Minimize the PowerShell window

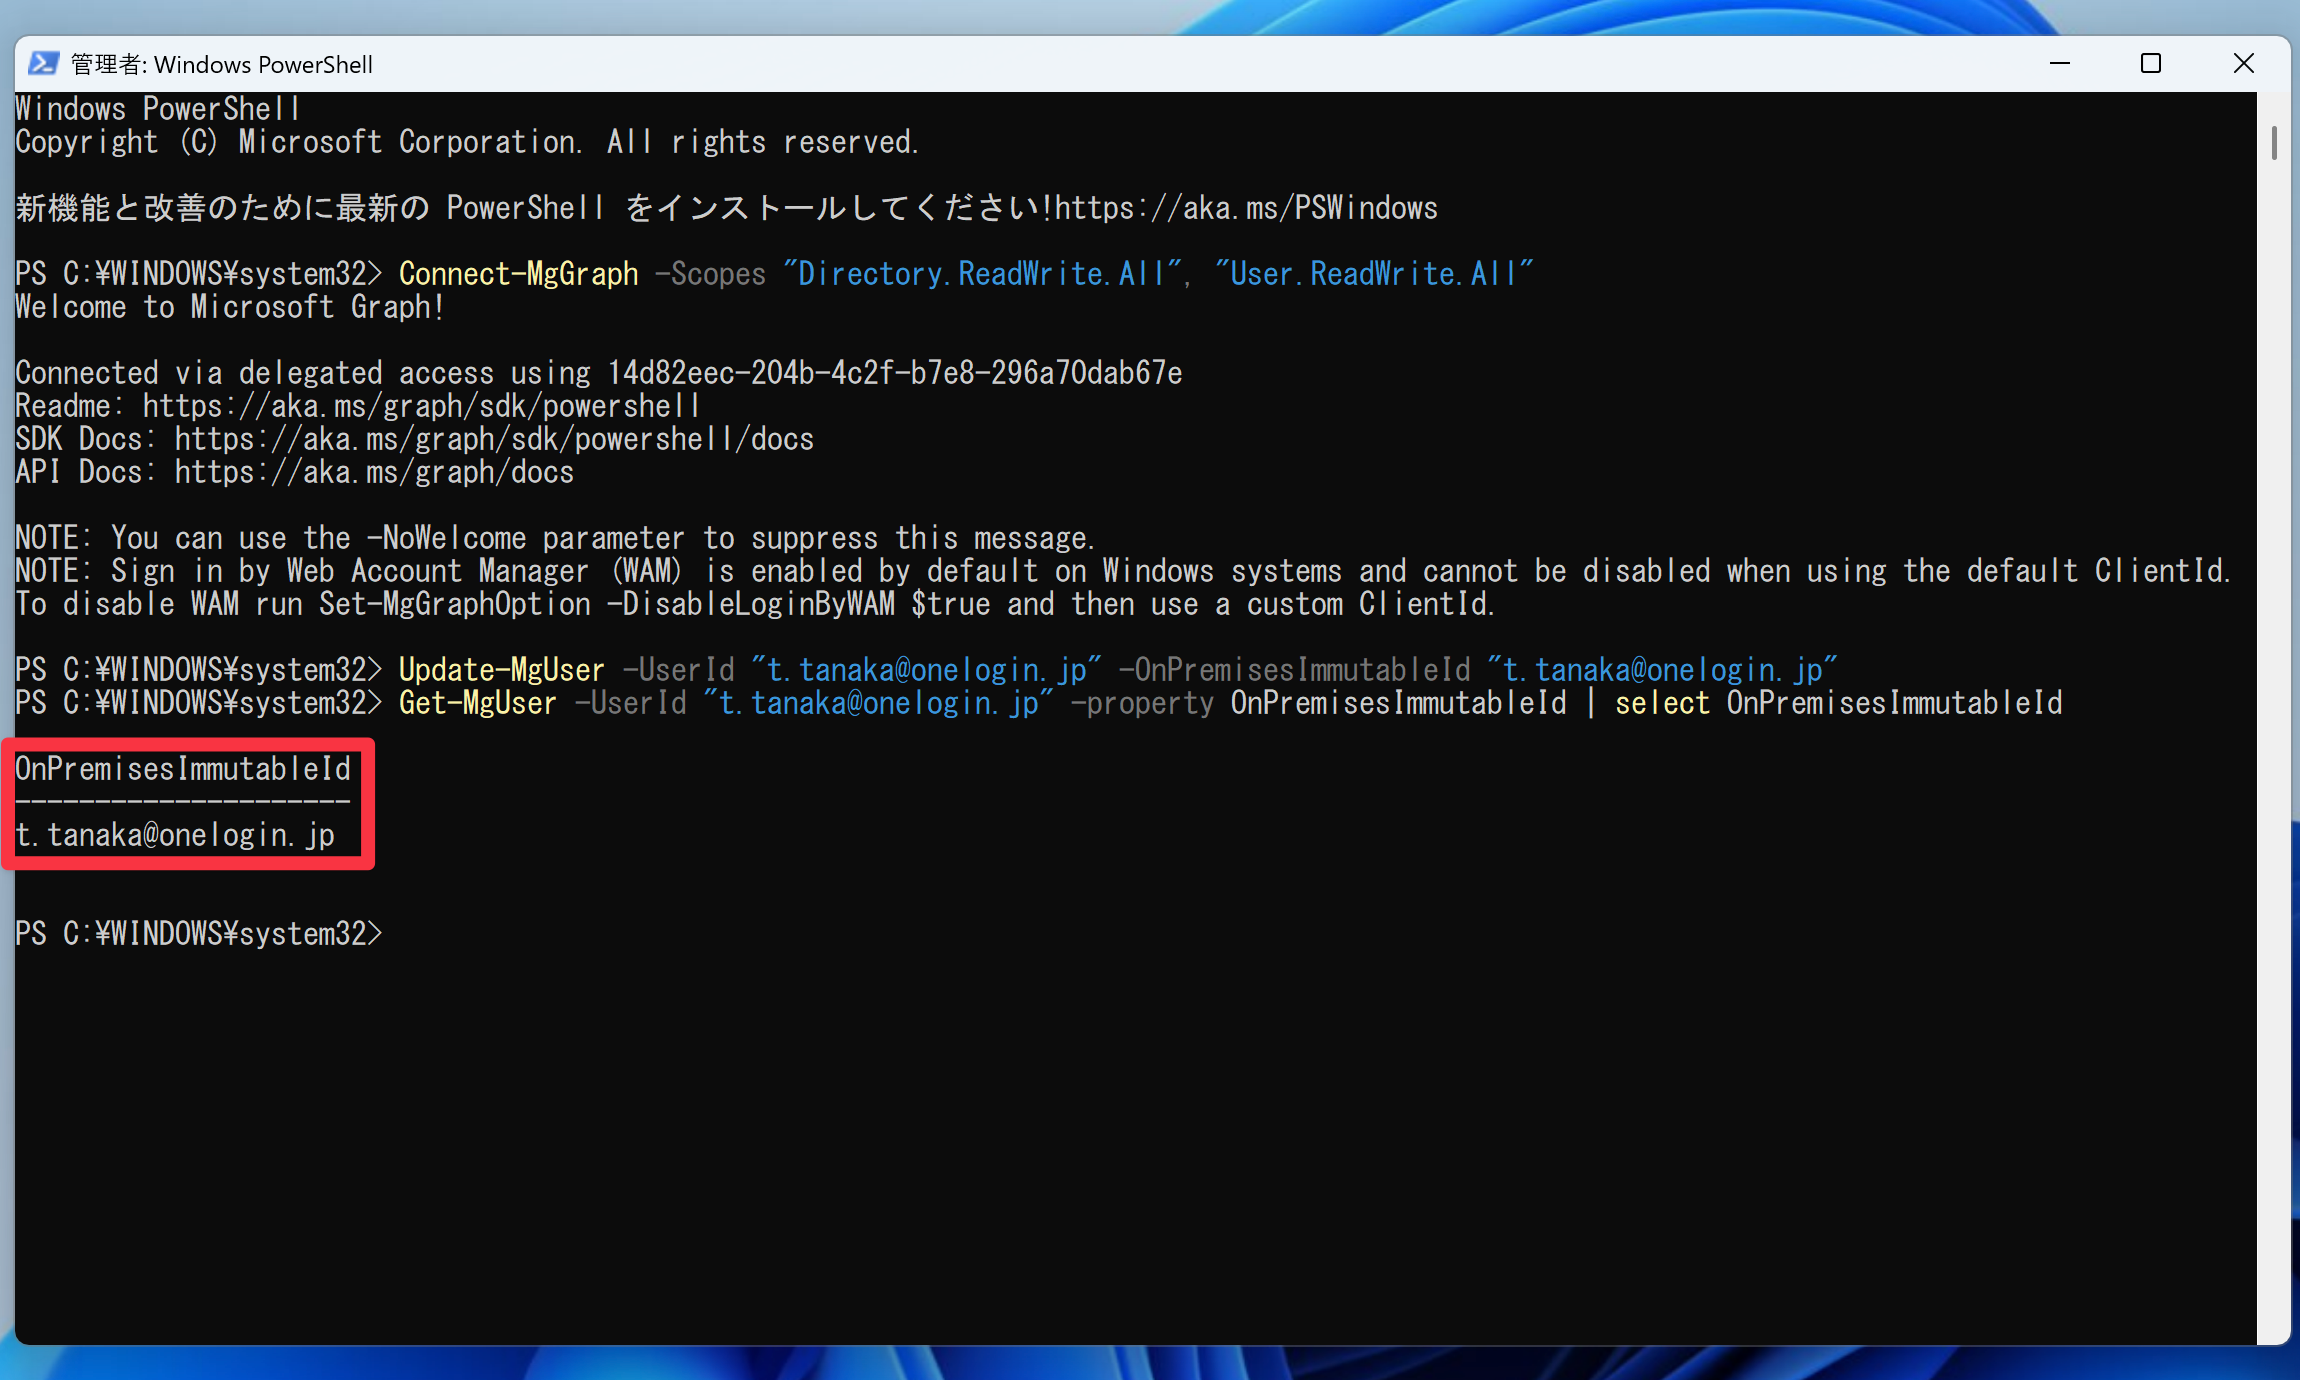coord(2060,64)
